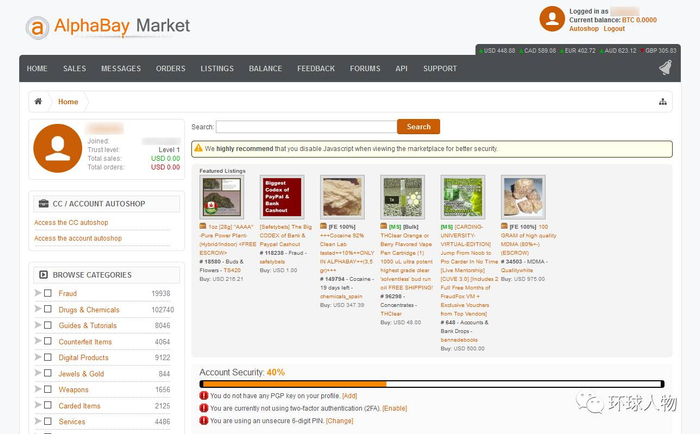
Task: Check the Drugs & Chemicals checkbox
Action: [48, 309]
